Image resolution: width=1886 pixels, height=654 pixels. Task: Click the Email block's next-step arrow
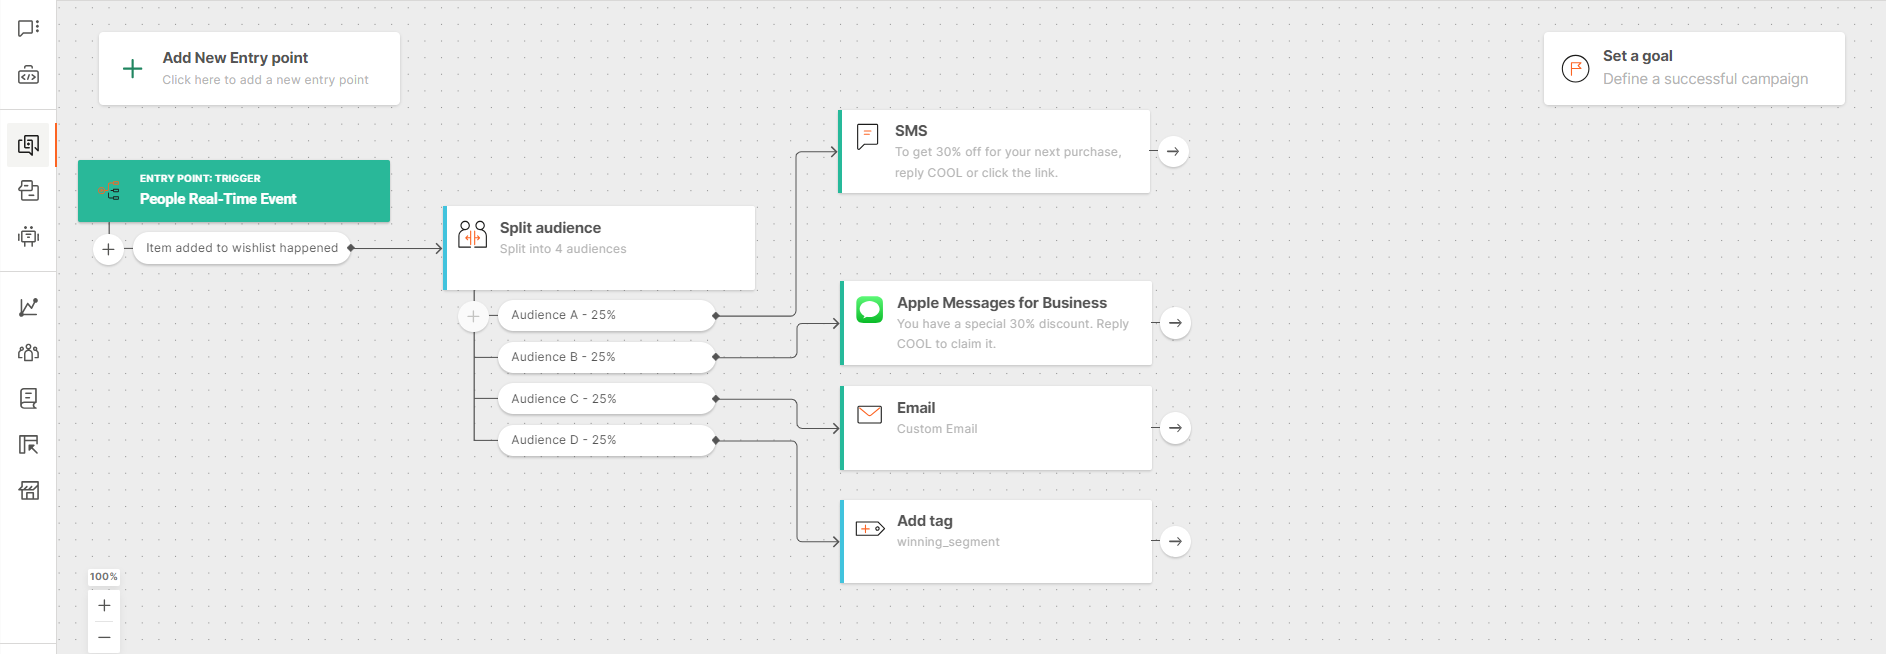coord(1175,428)
